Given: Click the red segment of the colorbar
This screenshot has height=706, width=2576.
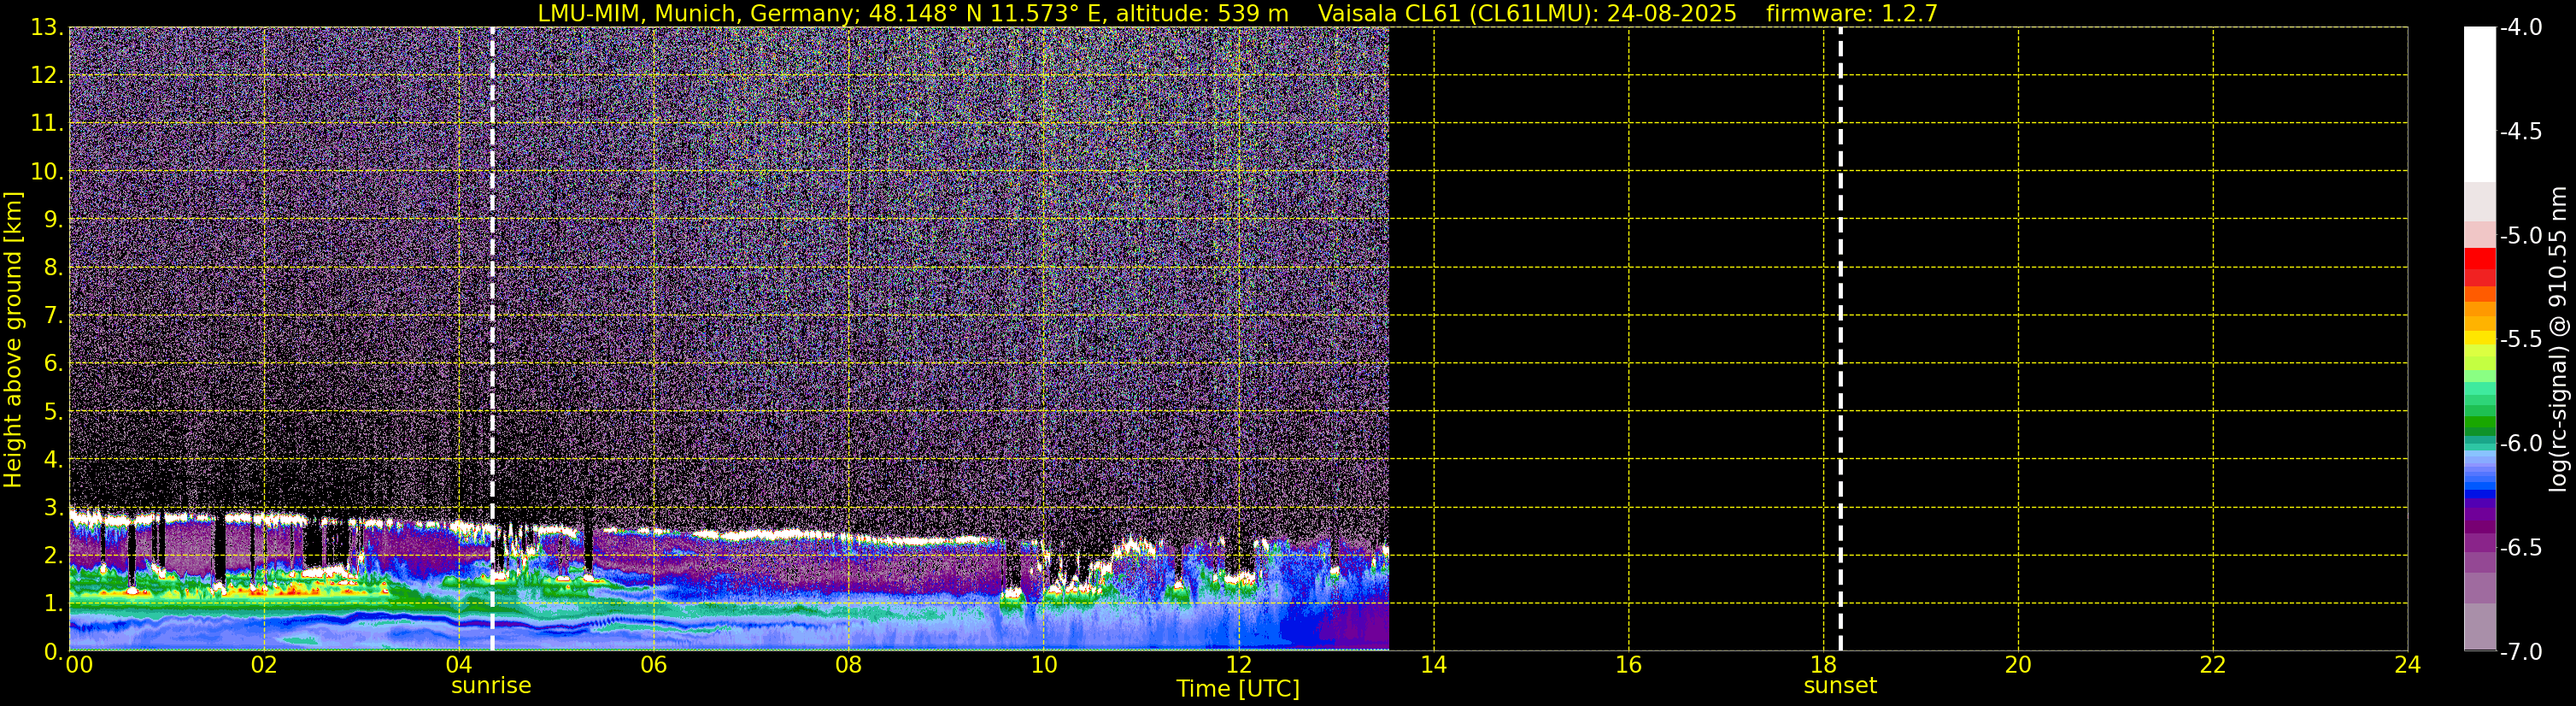Looking at the screenshot, I should [x=2479, y=260].
